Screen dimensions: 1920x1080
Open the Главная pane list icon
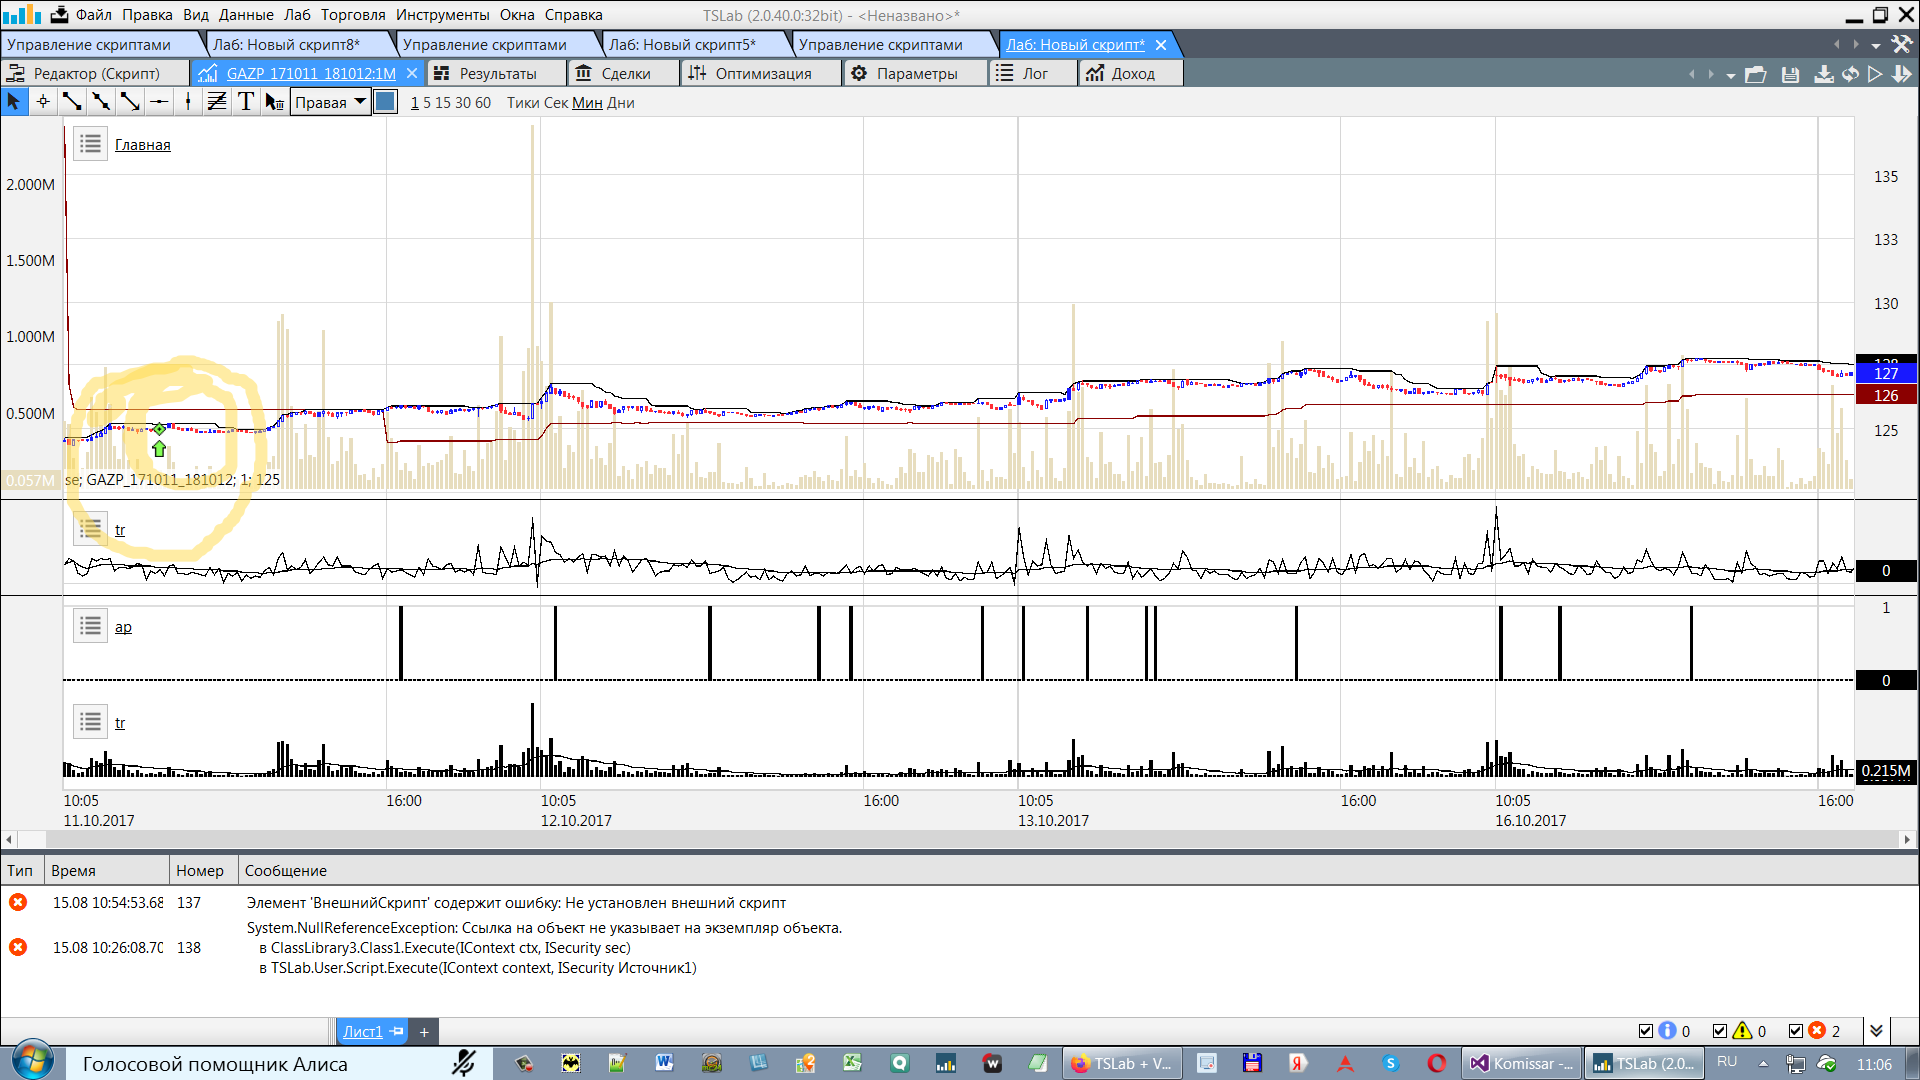(90, 144)
